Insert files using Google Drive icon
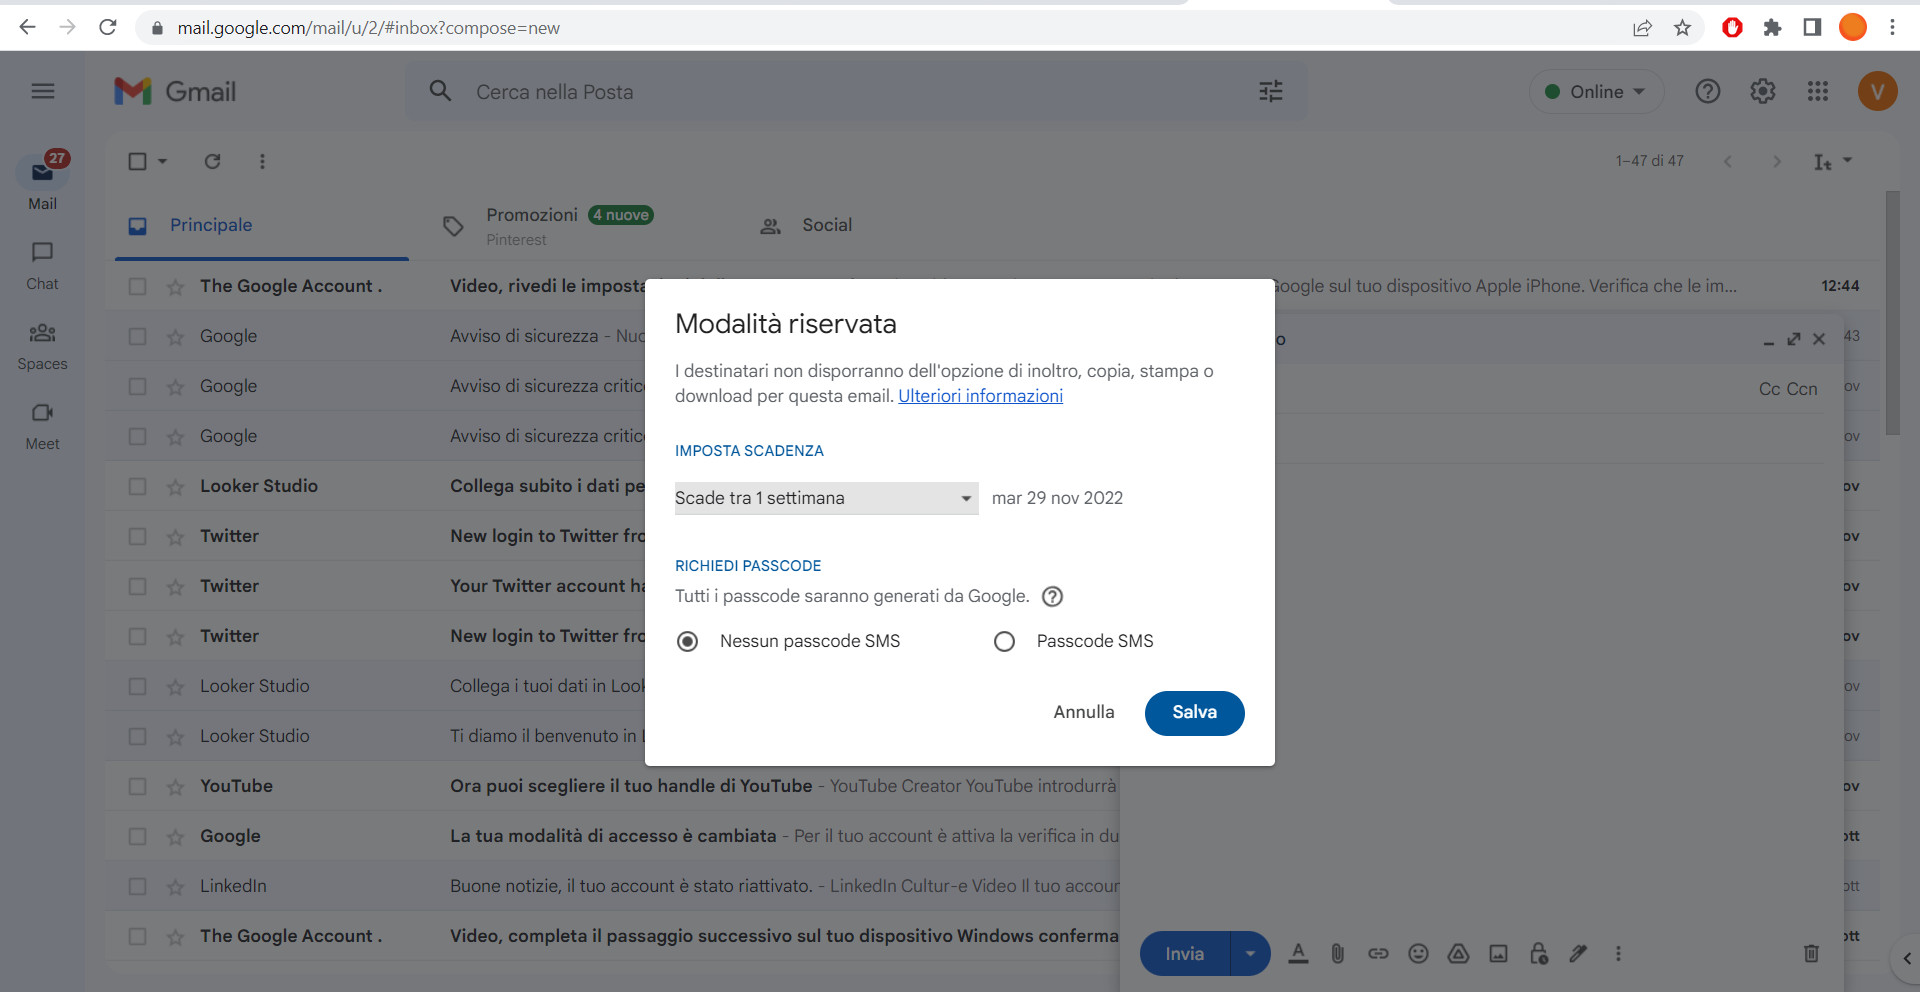 point(1458,954)
